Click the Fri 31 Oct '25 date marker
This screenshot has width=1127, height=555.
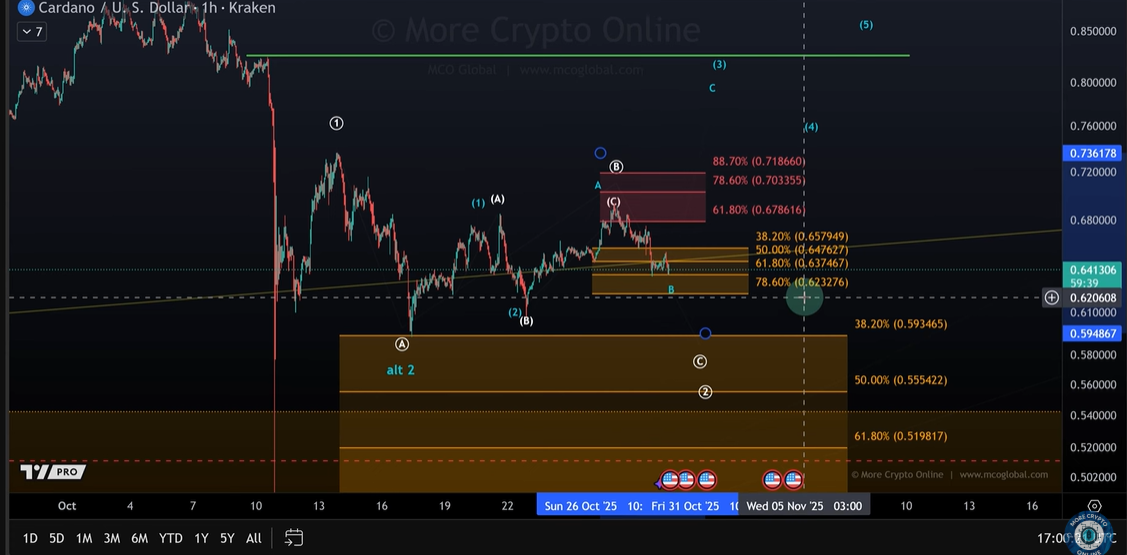[x=685, y=506]
